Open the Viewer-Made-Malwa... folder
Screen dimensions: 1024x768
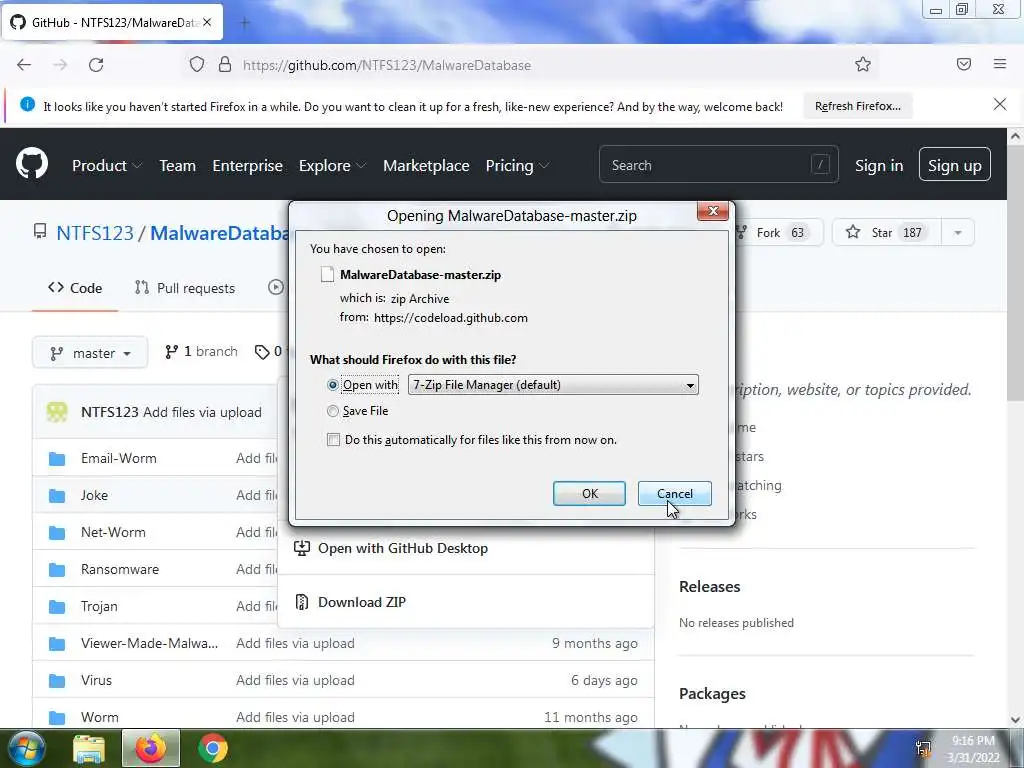coord(150,643)
